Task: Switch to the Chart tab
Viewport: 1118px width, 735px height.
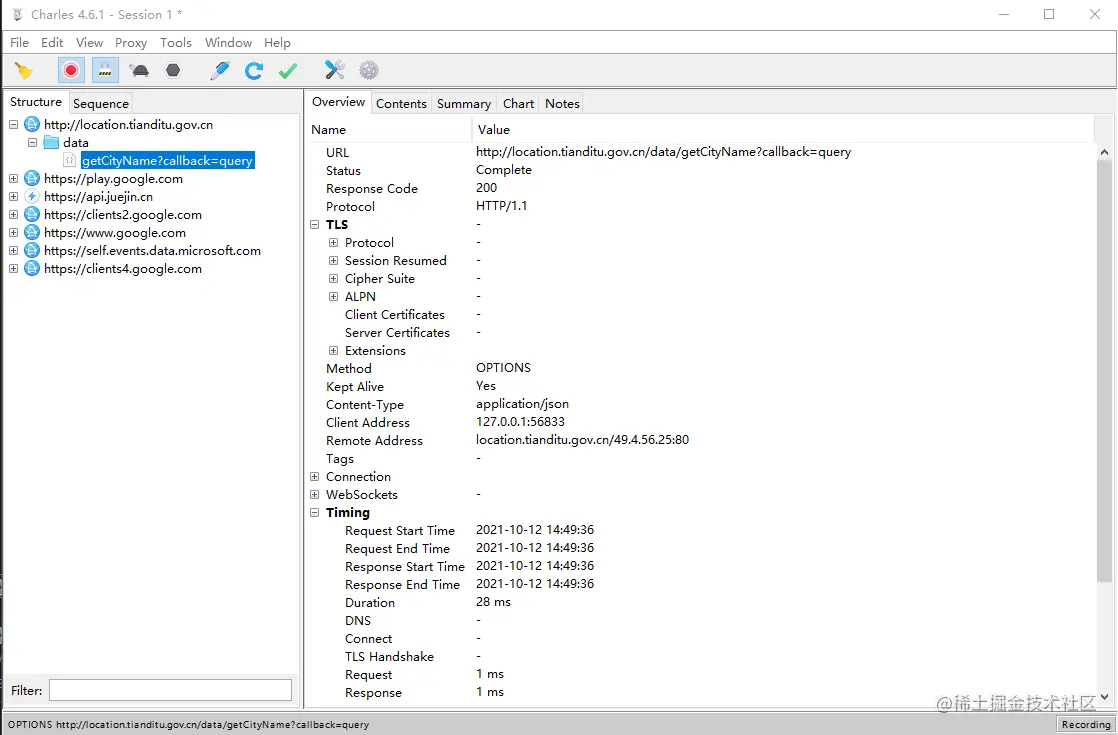Action: pyautogui.click(x=518, y=103)
